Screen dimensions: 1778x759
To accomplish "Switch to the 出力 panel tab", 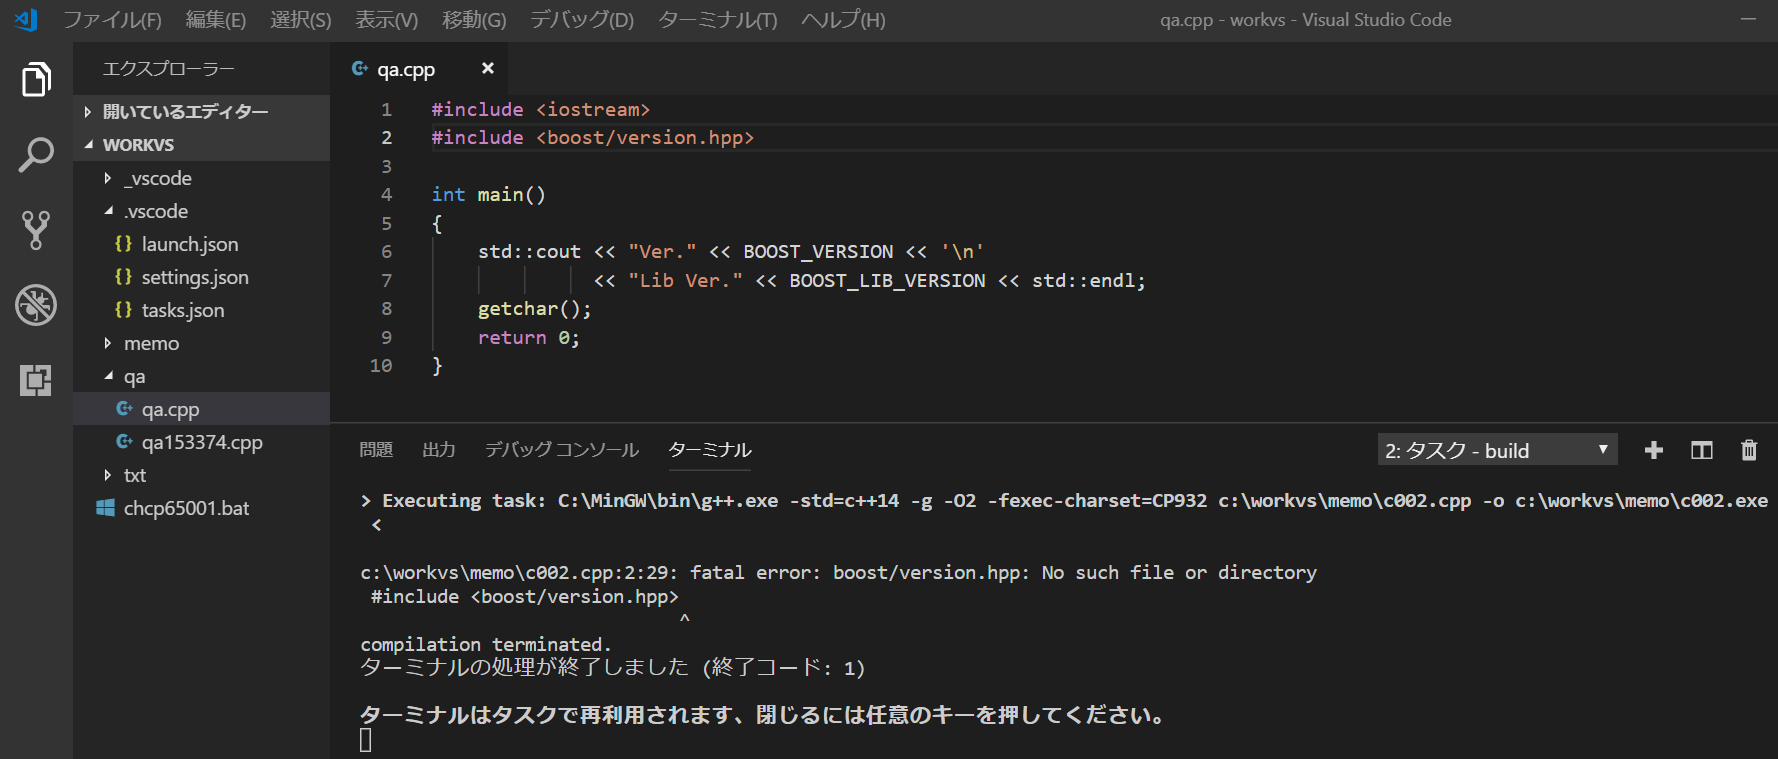I will pos(439,450).
